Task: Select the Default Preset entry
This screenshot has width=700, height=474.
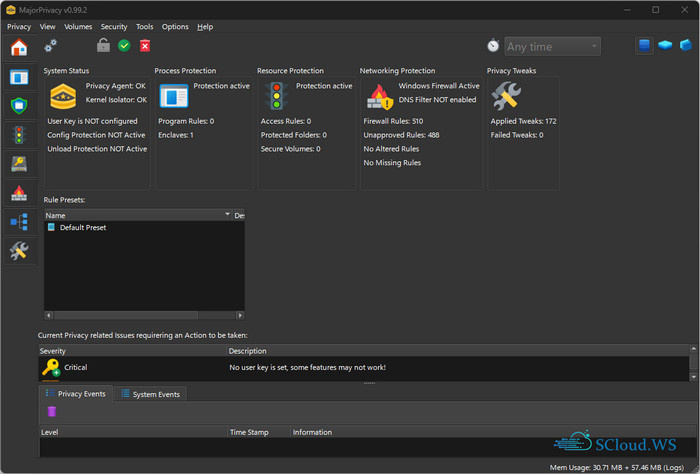Action: tap(82, 228)
